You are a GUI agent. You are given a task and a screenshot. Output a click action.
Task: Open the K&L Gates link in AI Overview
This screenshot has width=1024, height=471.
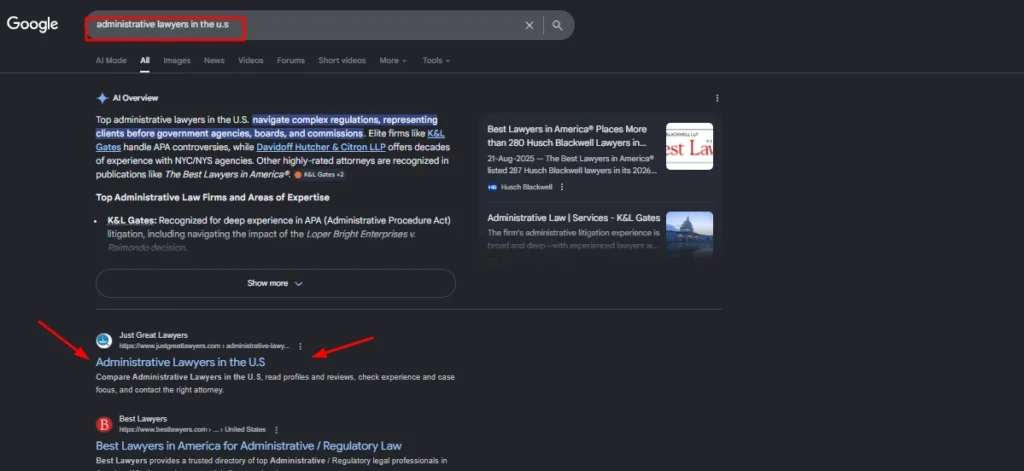(436, 133)
